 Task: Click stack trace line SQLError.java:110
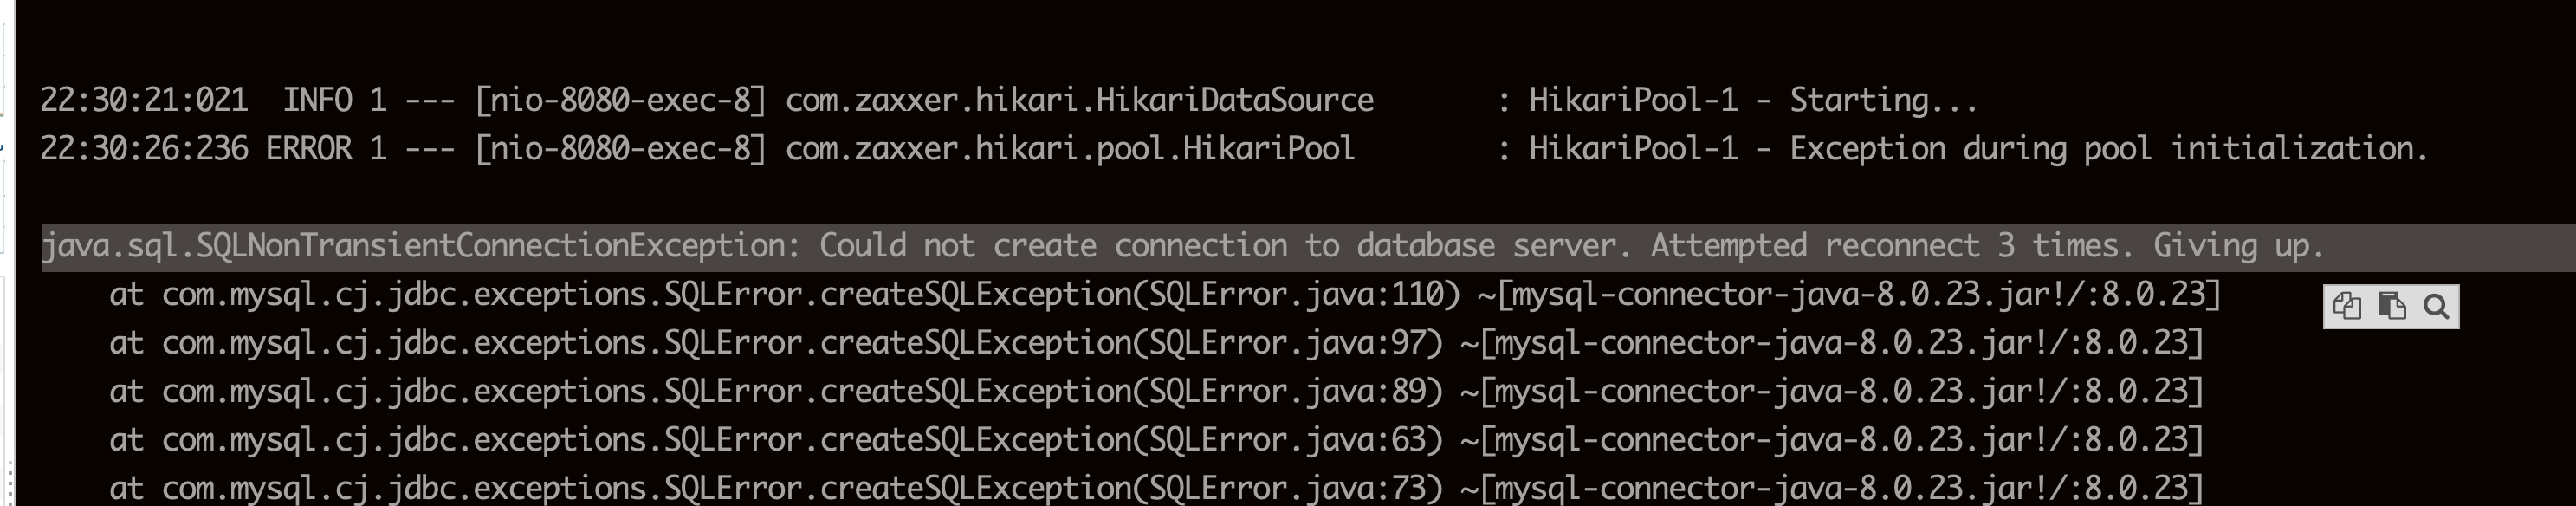(1165, 295)
